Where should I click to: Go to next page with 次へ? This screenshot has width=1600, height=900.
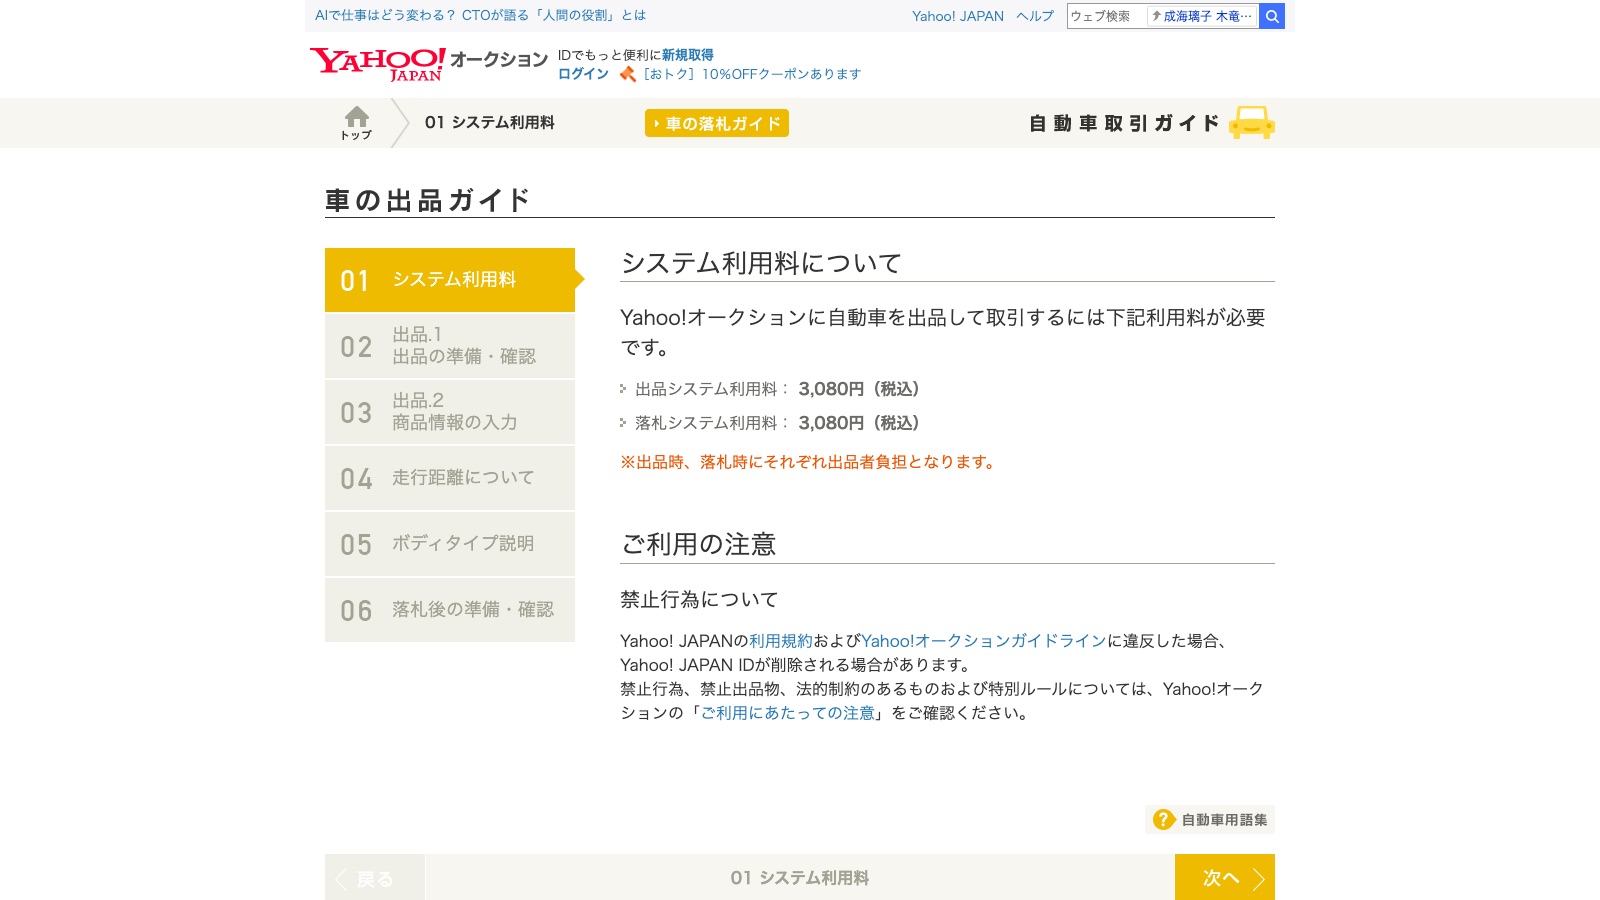[x=1225, y=877]
